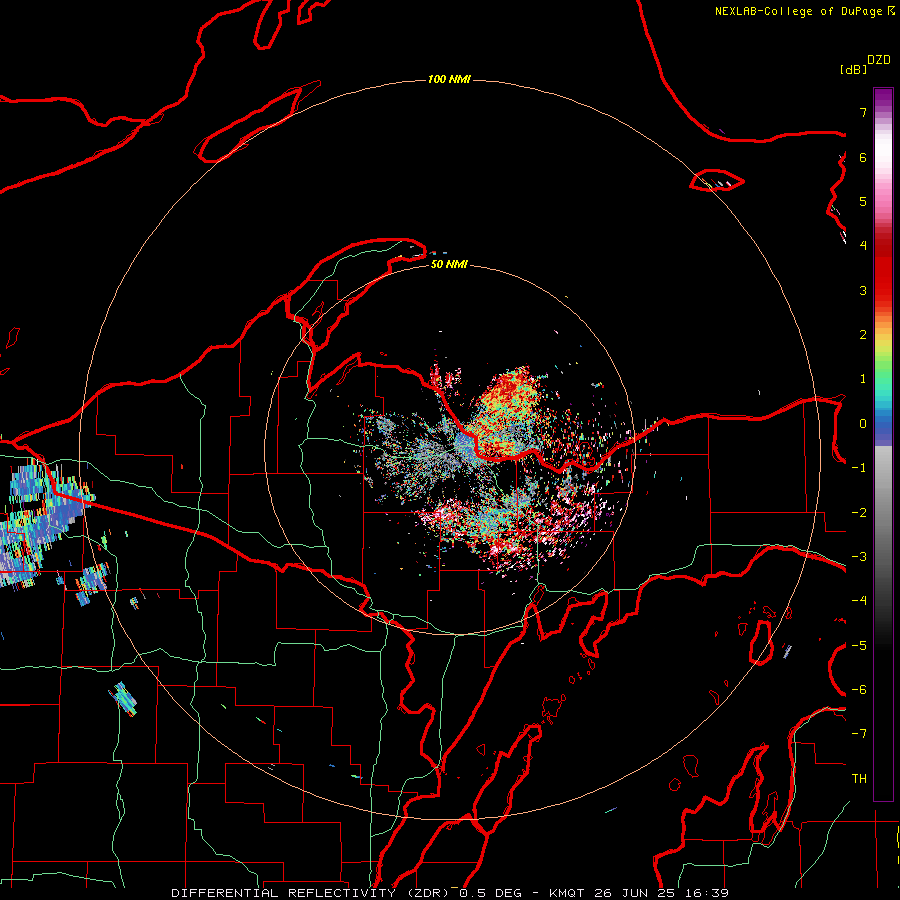
Task: Click the 0 tick label on the color scale
Action: (863, 424)
